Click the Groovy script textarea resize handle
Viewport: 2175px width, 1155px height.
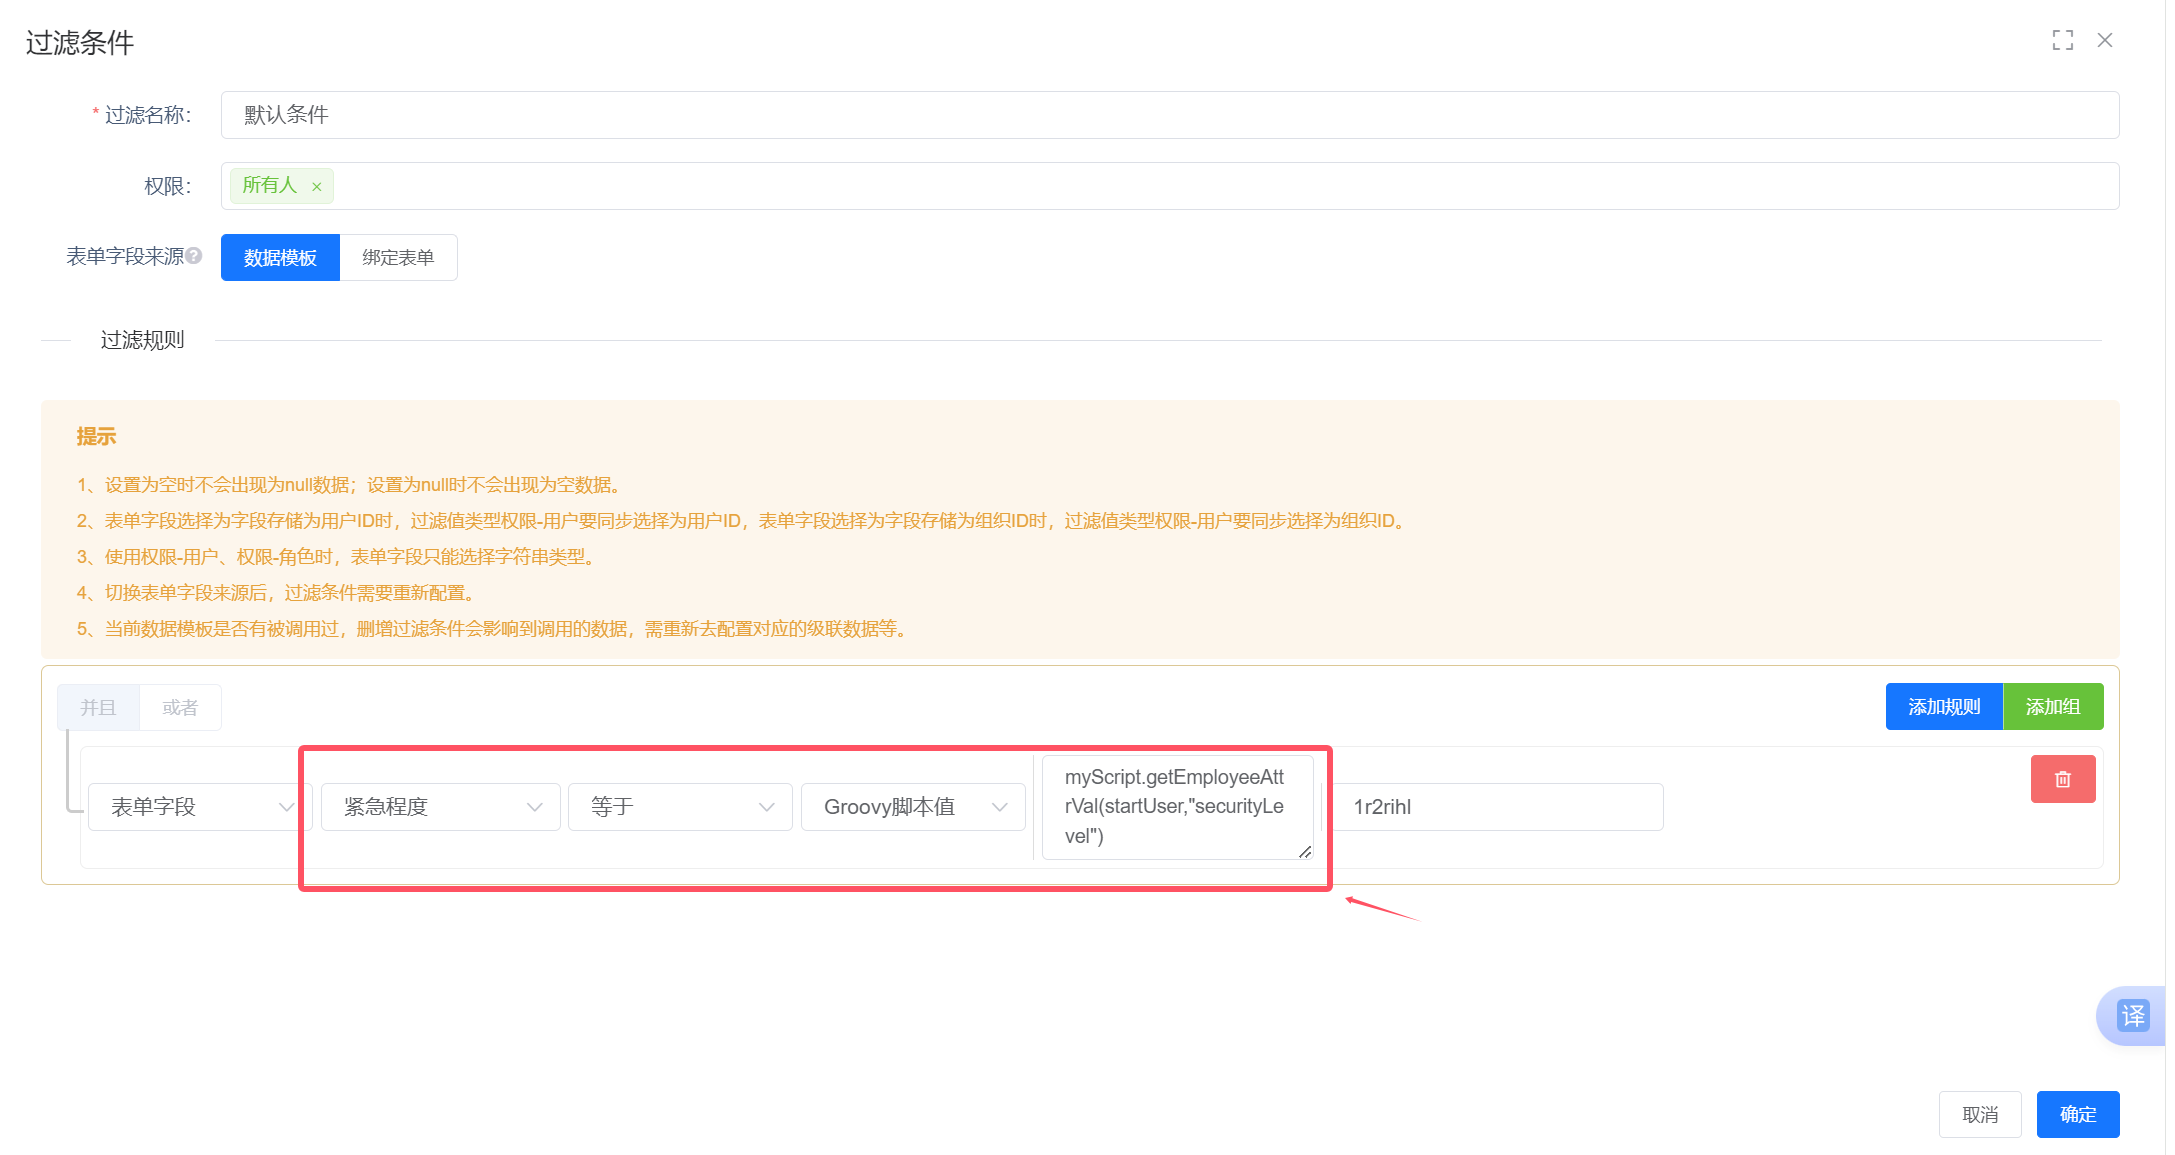pyautogui.click(x=1305, y=852)
